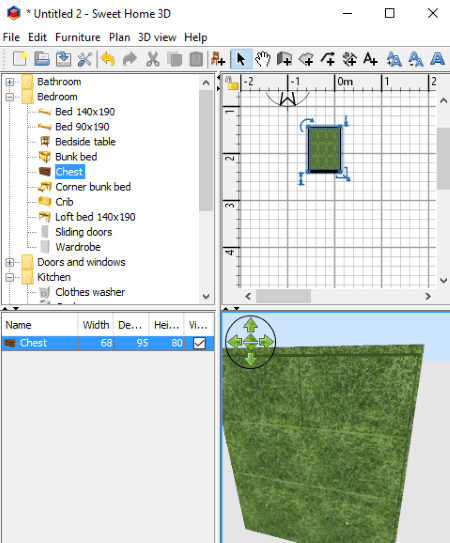The height and width of the screenshot is (543, 450).
Task: Click the plan lock icon
Action: click(x=231, y=83)
